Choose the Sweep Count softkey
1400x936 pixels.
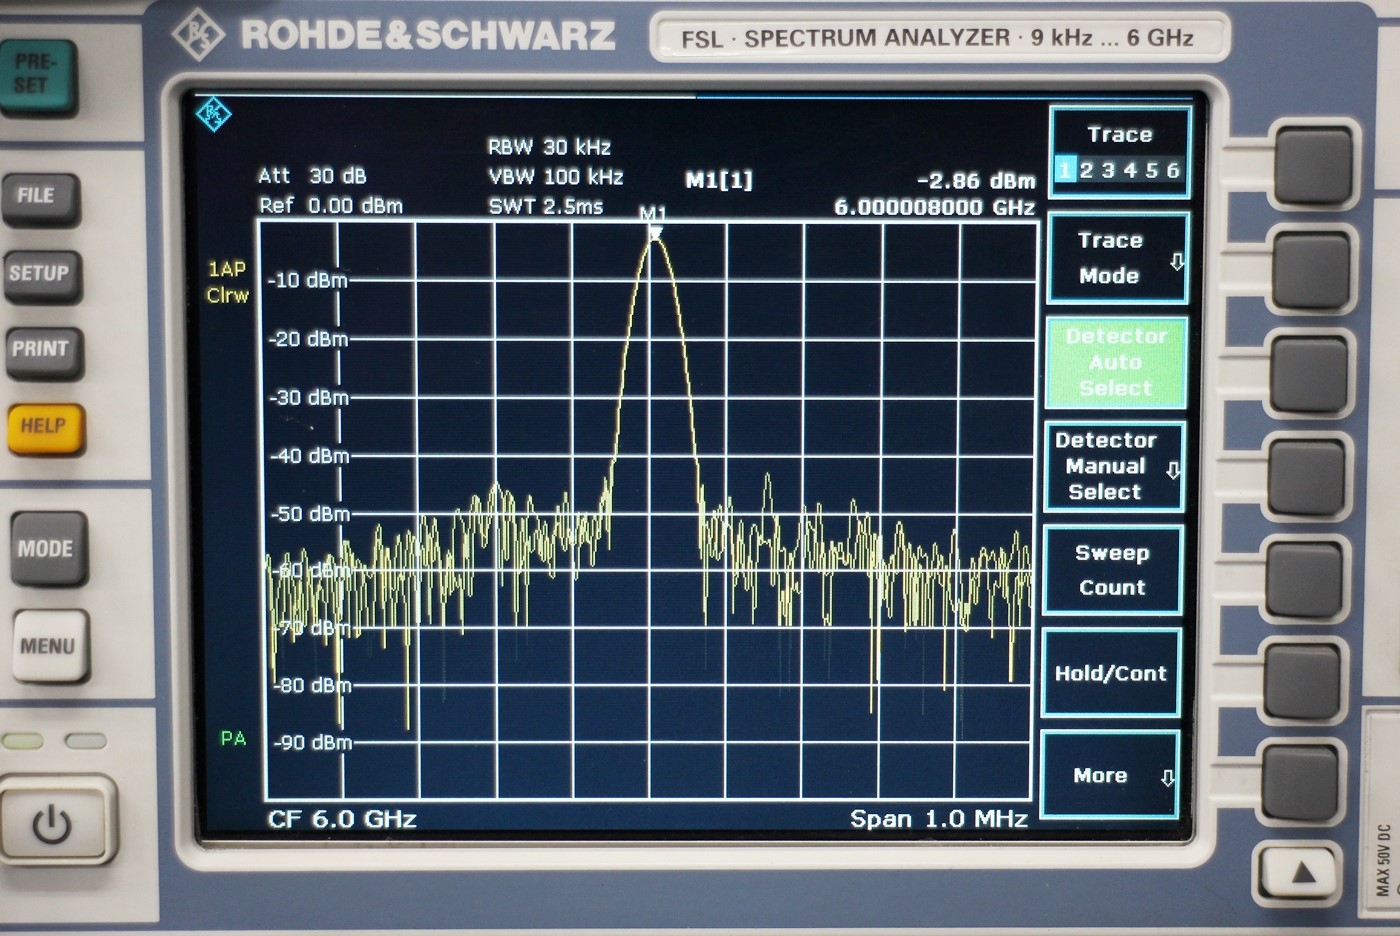tap(1112, 570)
